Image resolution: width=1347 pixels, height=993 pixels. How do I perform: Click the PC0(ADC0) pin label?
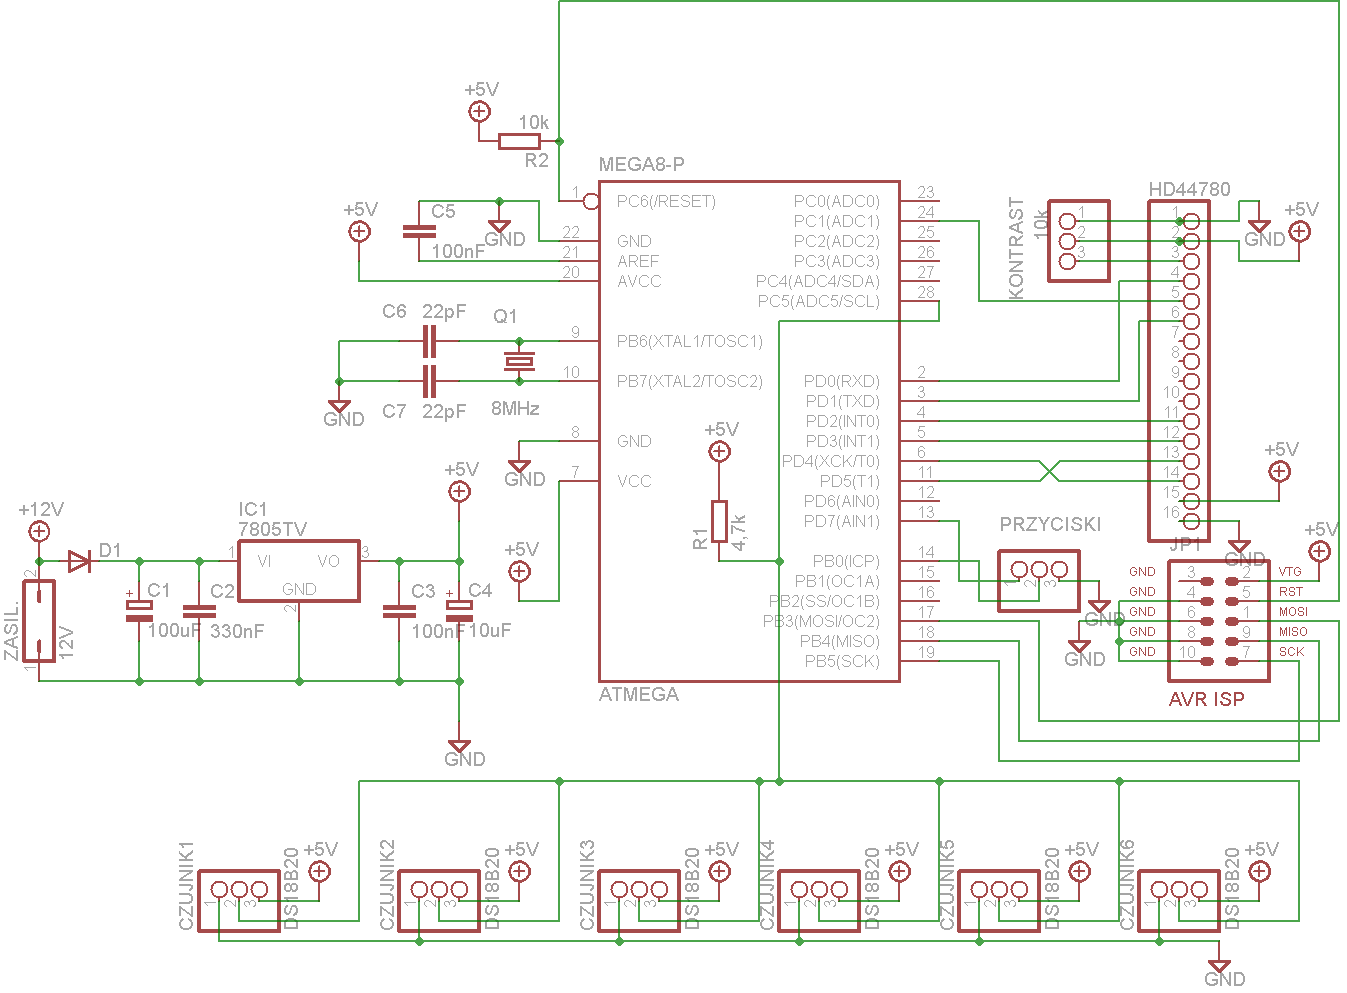click(837, 201)
